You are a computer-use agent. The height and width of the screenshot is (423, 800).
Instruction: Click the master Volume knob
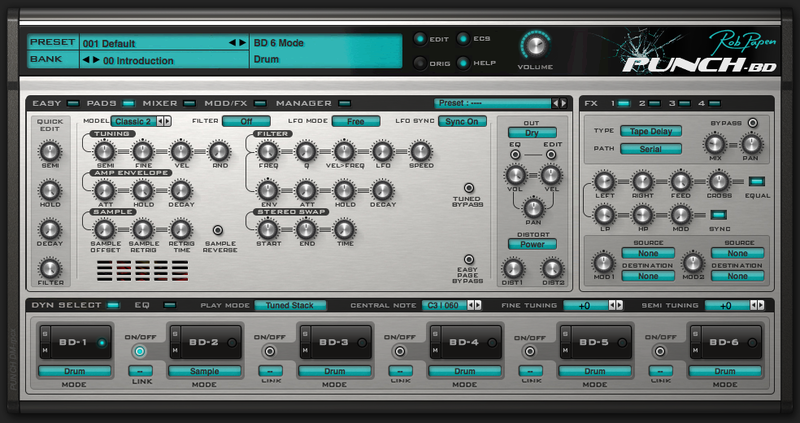(x=532, y=48)
